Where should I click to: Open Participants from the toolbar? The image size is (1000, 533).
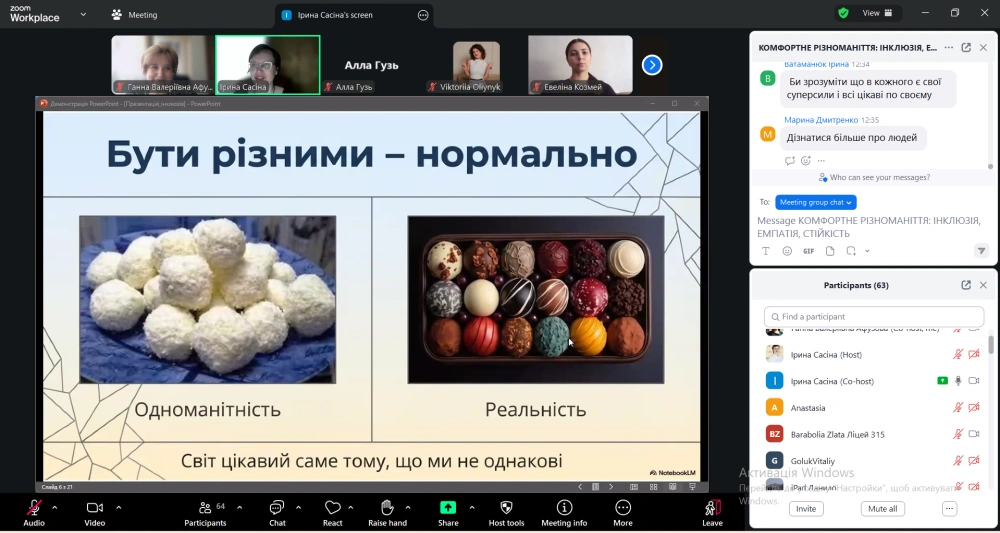click(205, 513)
